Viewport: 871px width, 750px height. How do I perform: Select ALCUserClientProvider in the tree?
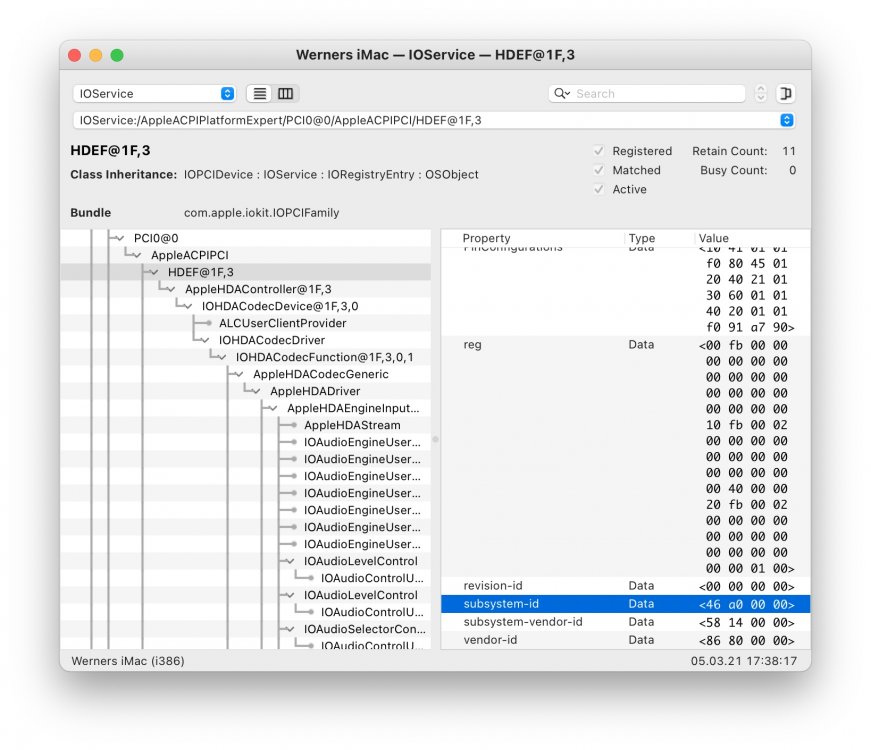(x=282, y=323)
